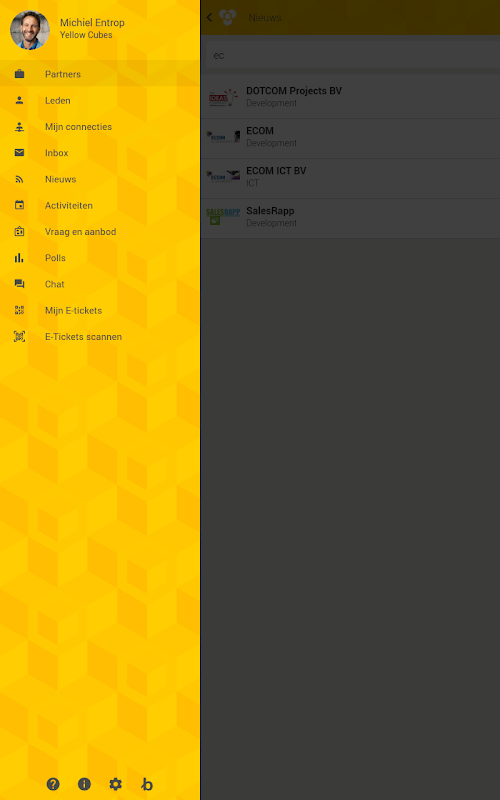The image size is (500, 800).
Task: Open the Leden menu item
Action: tap(100, 101)
